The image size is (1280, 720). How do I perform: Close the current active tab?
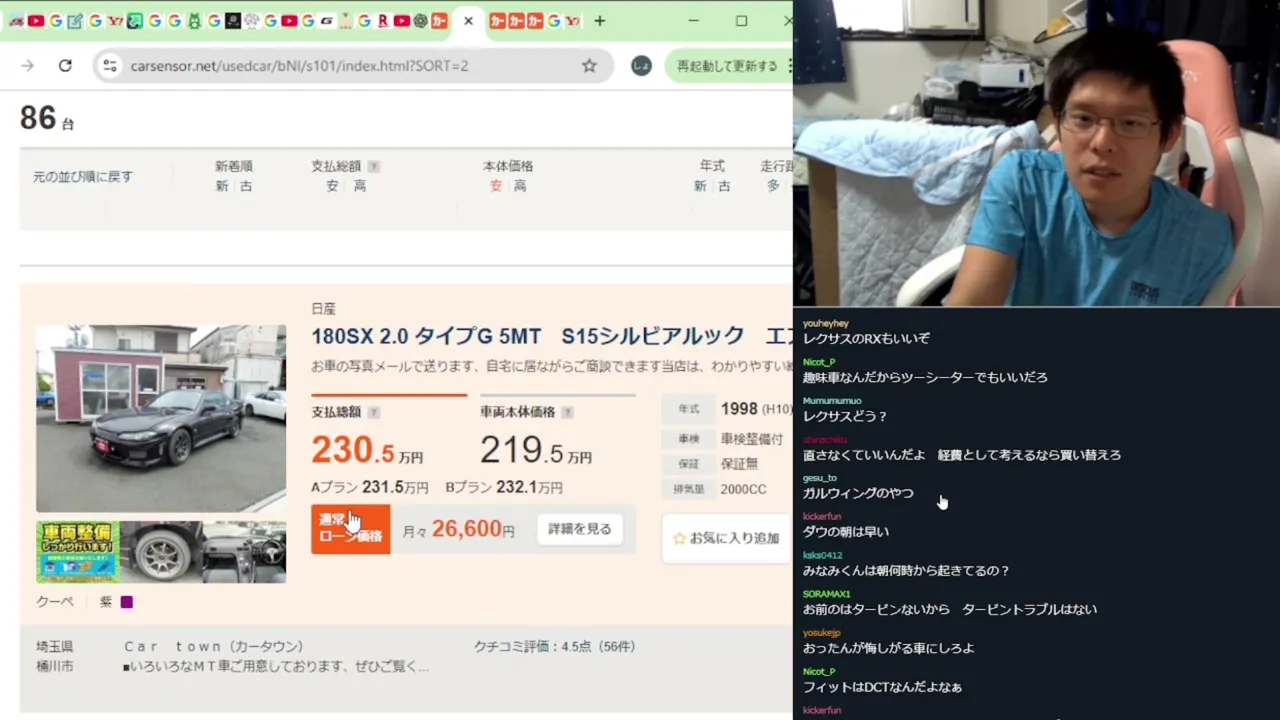click(468, 21)
